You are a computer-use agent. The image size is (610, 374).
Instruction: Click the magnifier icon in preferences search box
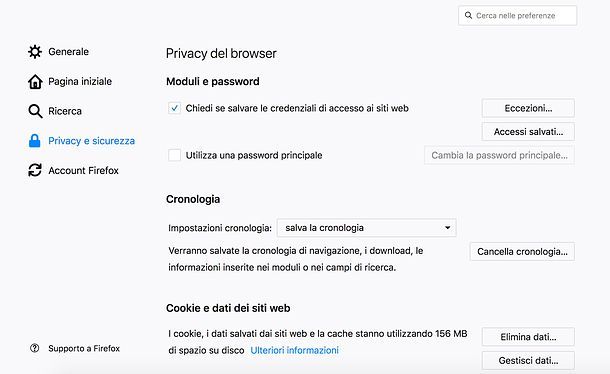point(468,16)
